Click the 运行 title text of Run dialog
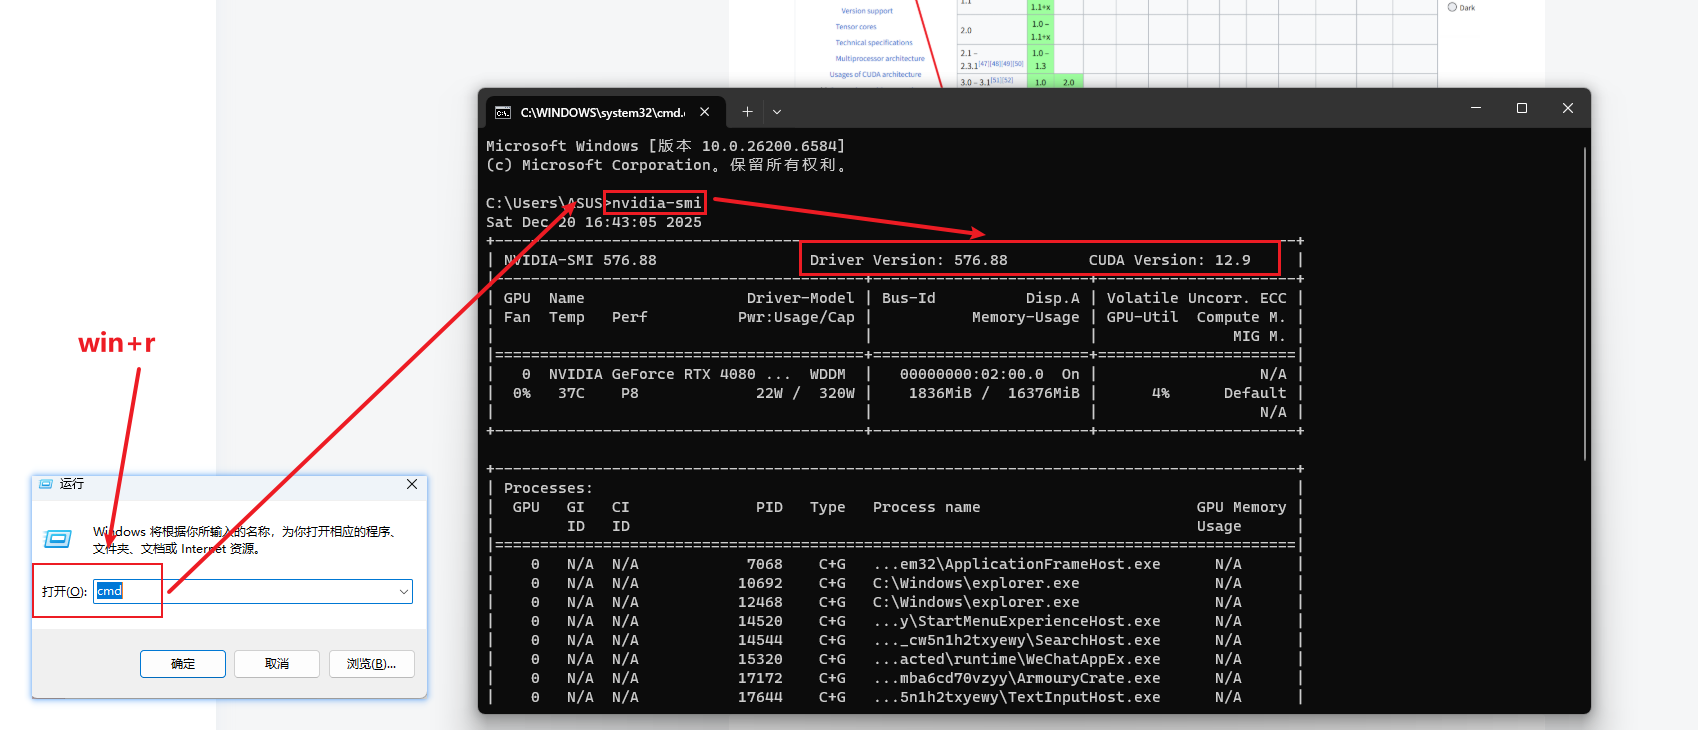Screen dimensions: 1698x730 coord(72,484)
